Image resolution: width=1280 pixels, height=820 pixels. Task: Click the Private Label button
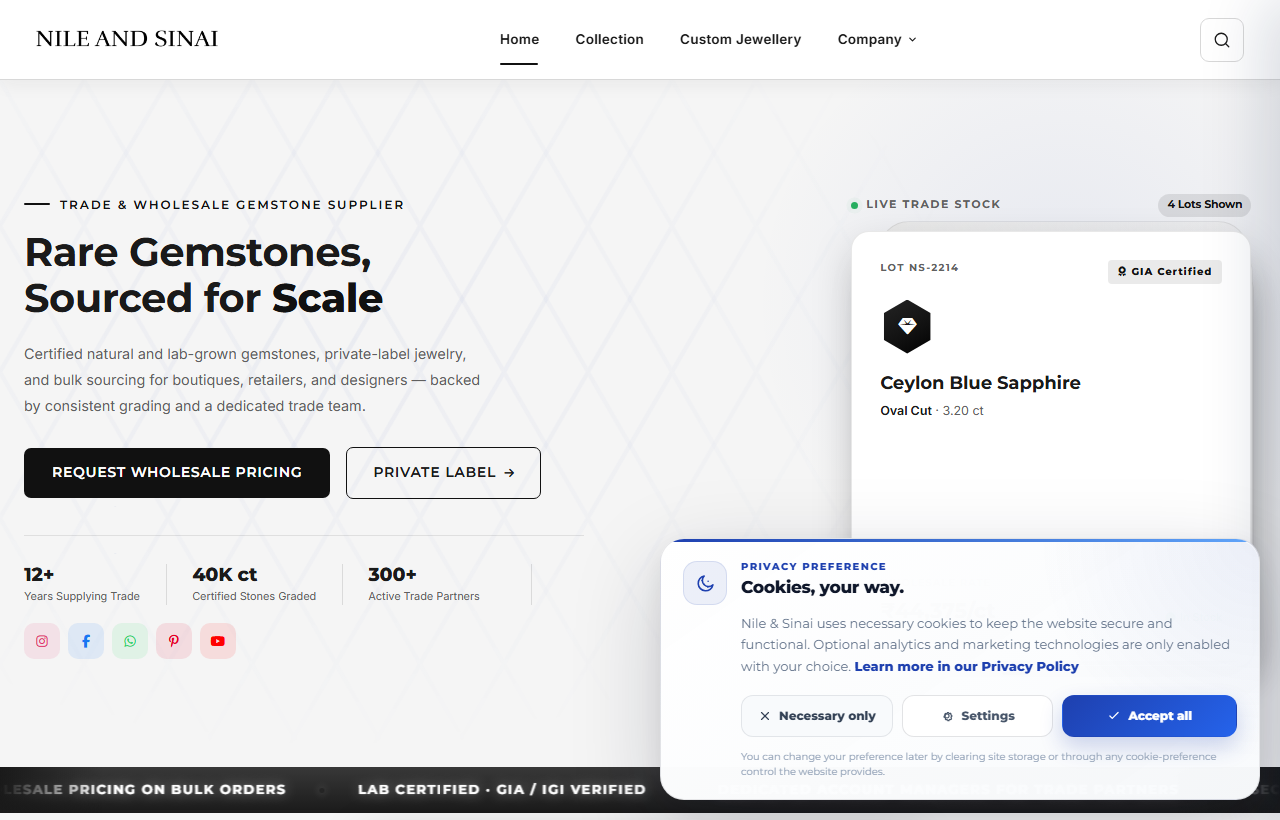pyautogui.click(x=443, y=472)
